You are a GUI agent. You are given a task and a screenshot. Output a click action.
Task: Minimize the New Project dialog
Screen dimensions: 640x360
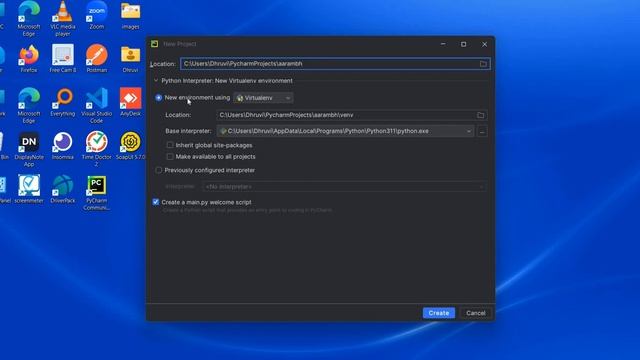tap(443, 44)
